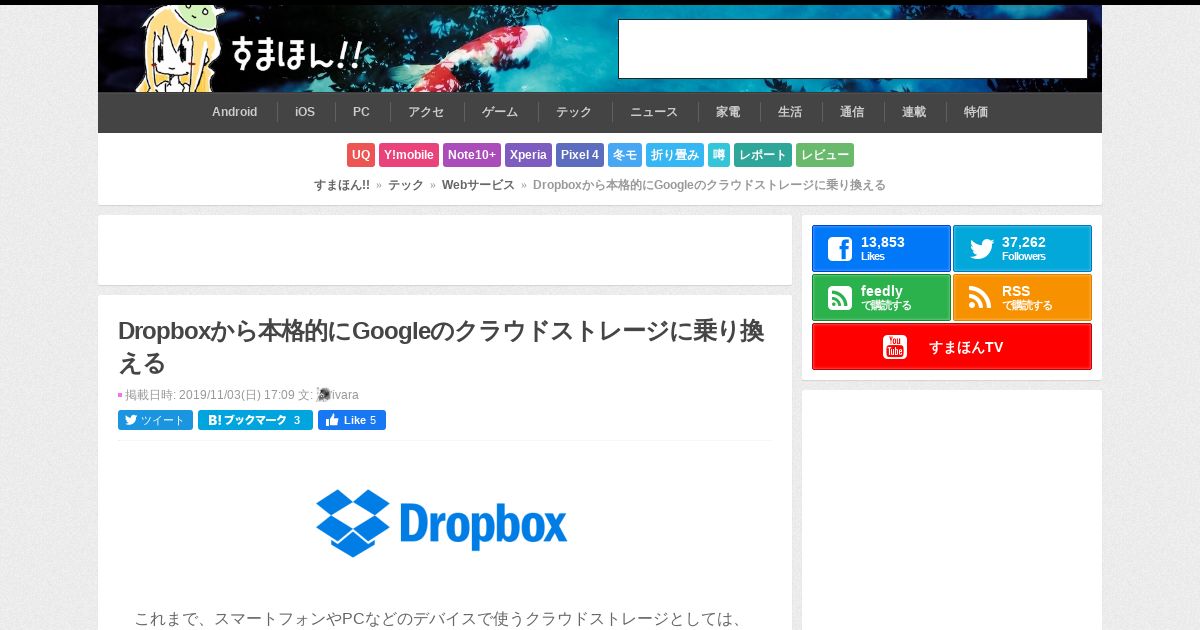
Task: Click the Webサービス breadcrumb link
Action: (478, 185)
